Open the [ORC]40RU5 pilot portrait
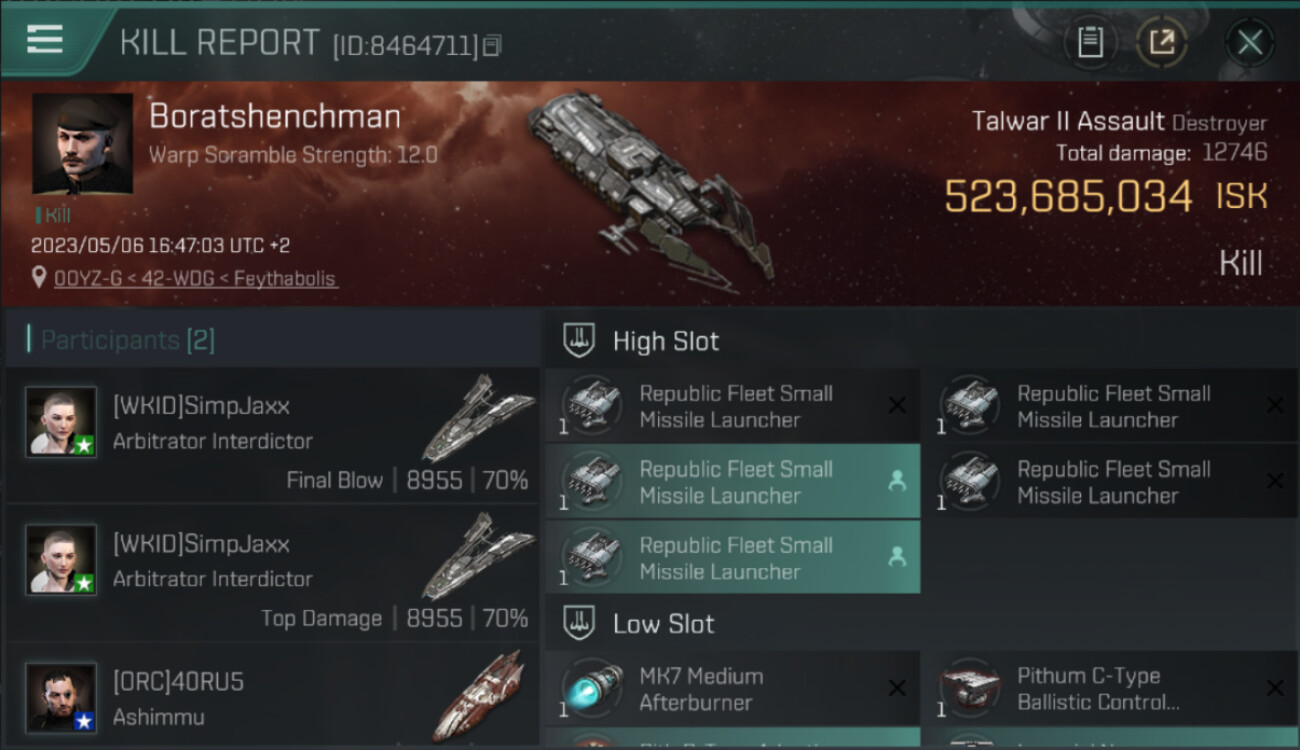 tap(61, 696)
